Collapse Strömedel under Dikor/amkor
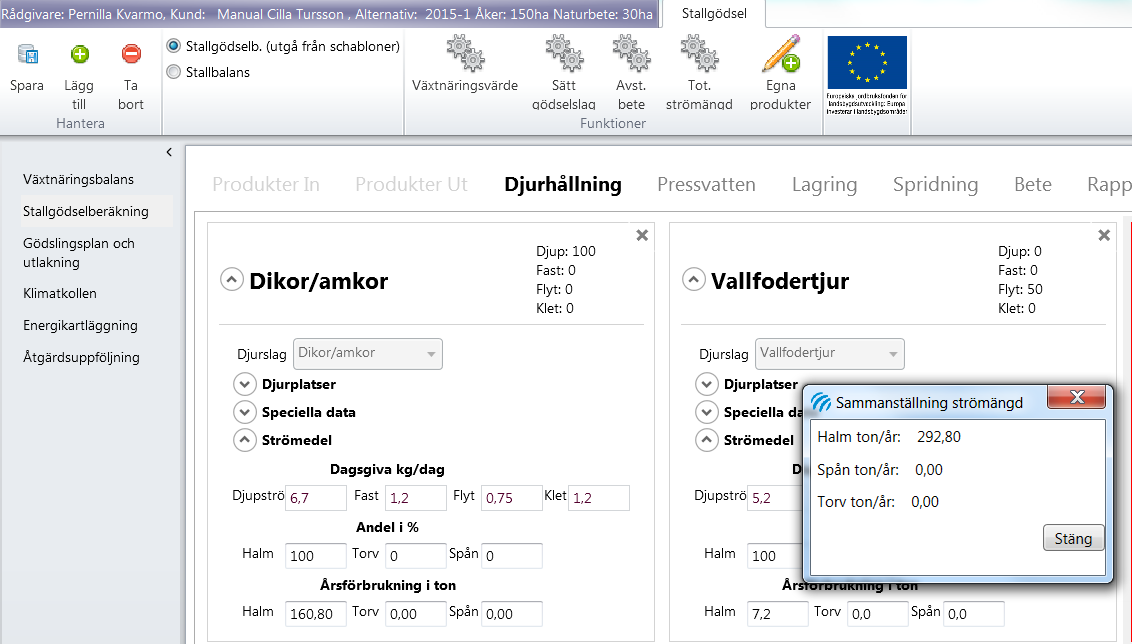Screen dimensions: 1132x644 point(245,440)
